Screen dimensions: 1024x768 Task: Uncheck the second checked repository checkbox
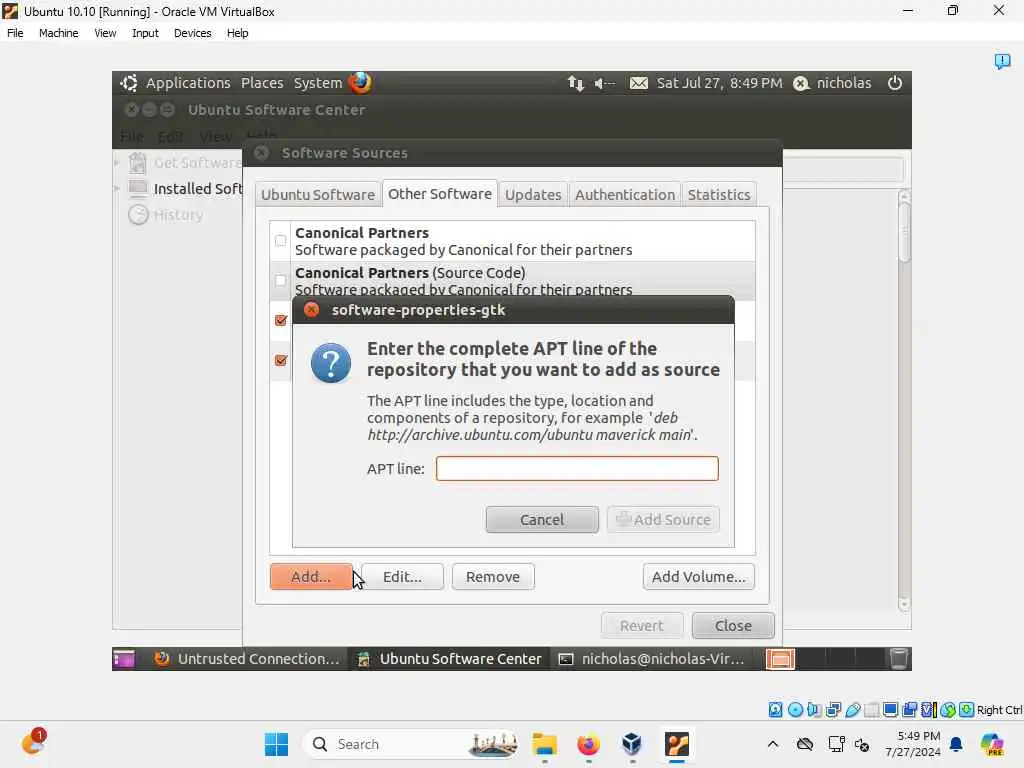point(281,360)
